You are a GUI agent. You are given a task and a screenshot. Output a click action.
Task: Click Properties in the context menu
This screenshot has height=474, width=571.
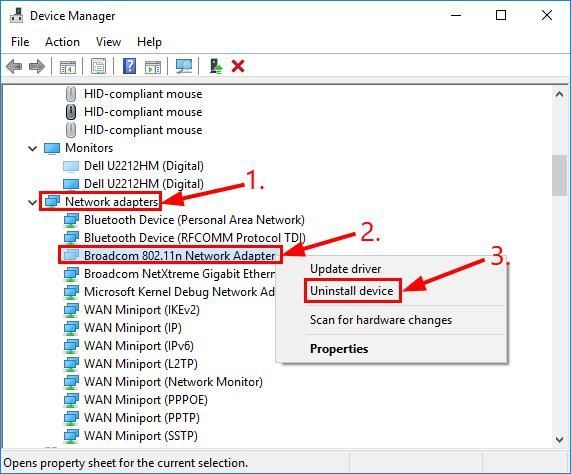(339, 349)
